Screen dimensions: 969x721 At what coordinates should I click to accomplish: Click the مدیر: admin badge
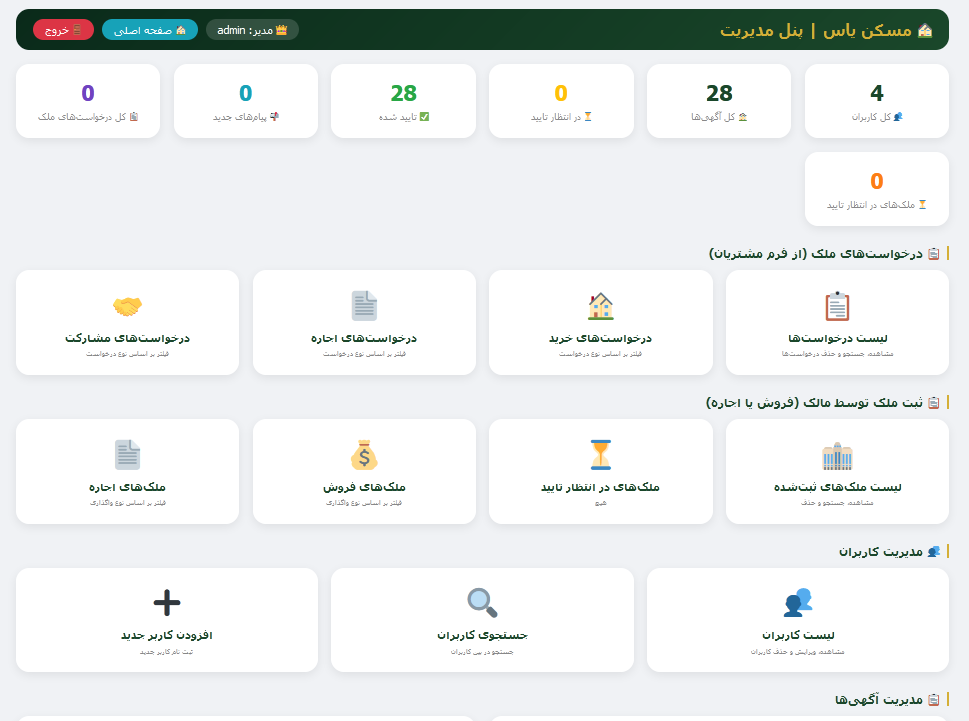pyautogui.click(x=252, y=30)
